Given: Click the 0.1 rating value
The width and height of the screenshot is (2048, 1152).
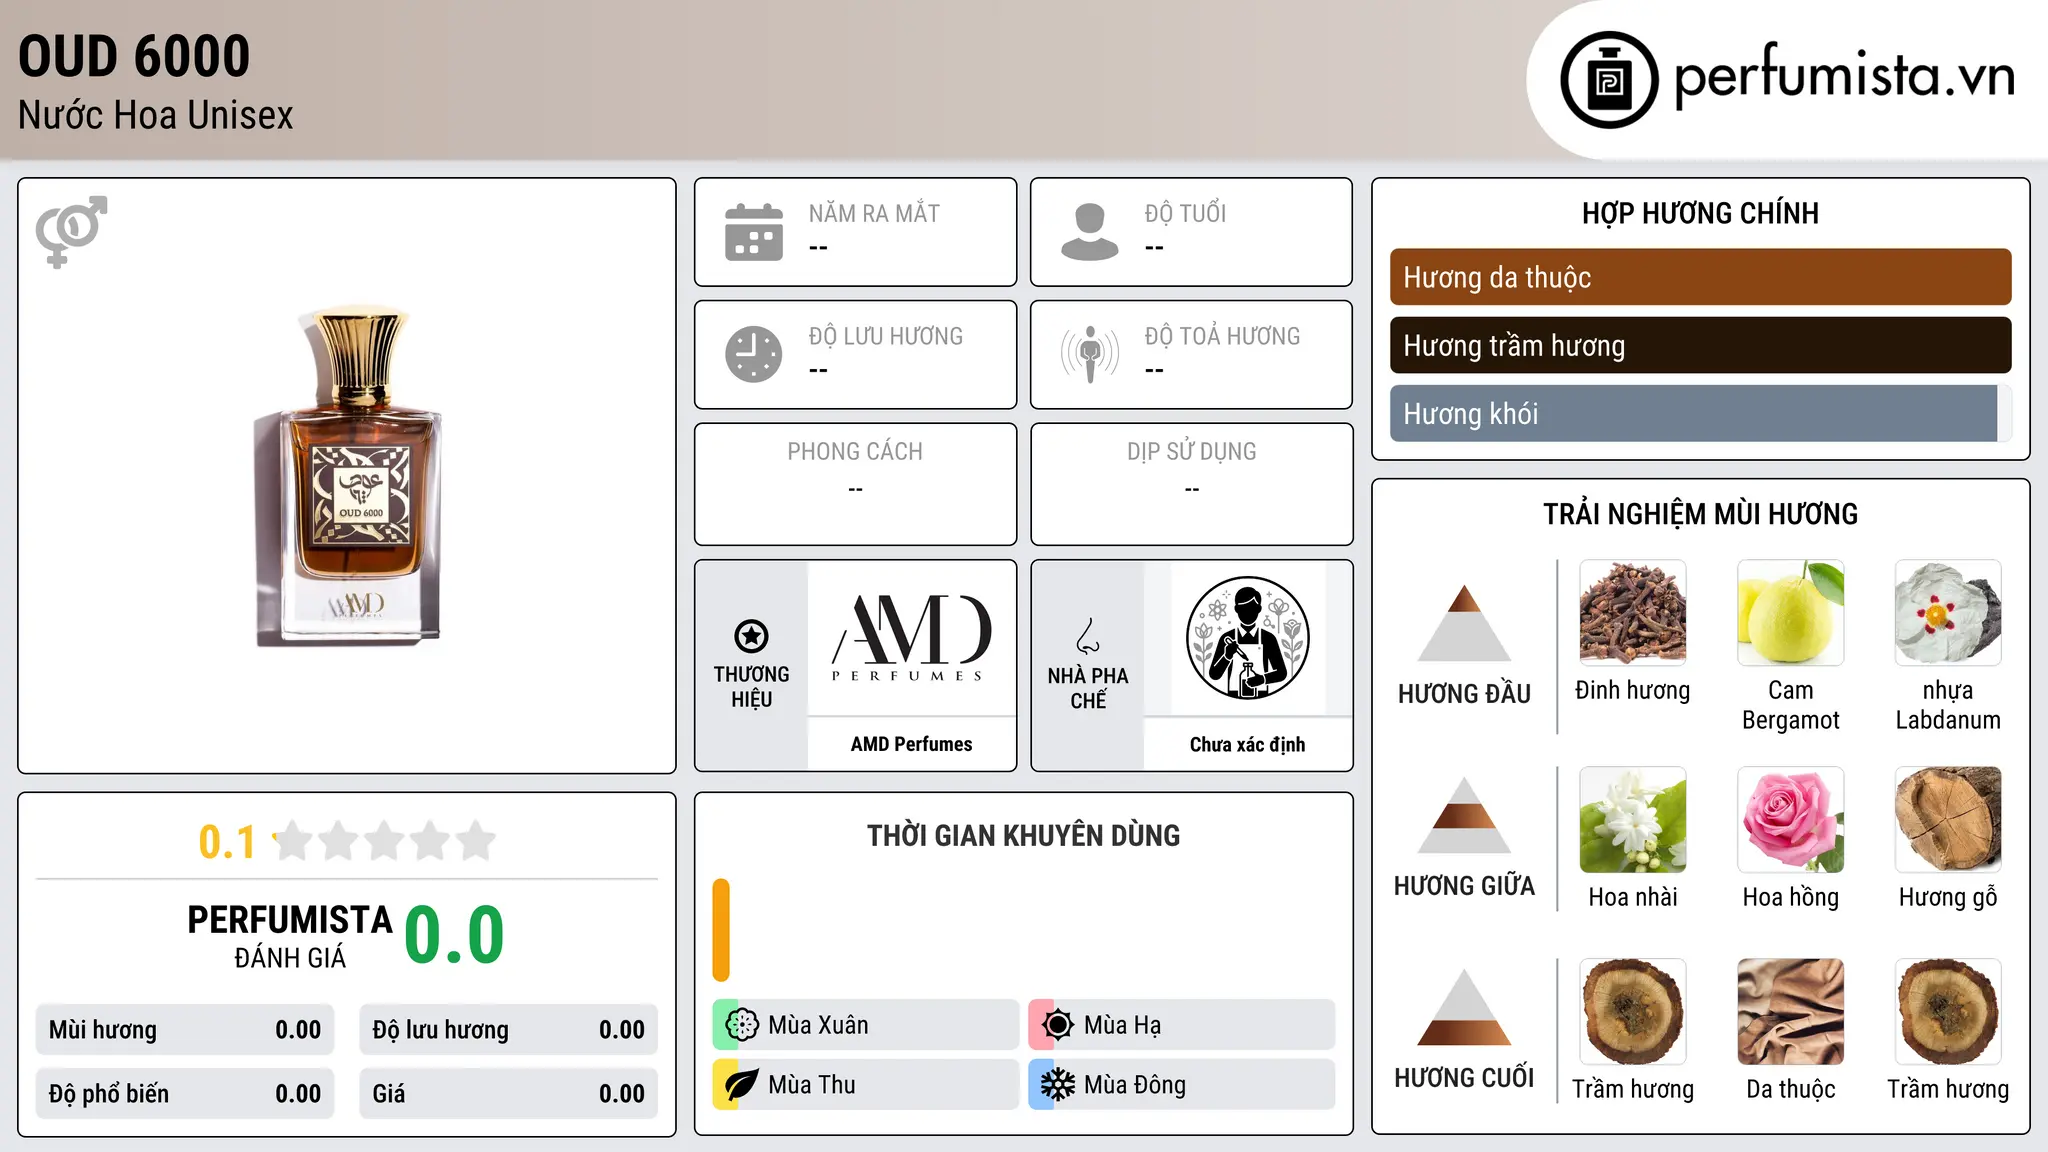Looking at the screenshot, I should point(227,842).
